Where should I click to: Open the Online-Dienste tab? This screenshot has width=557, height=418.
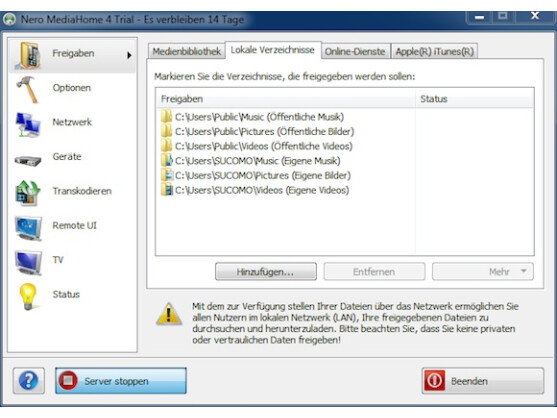point(355,51)
